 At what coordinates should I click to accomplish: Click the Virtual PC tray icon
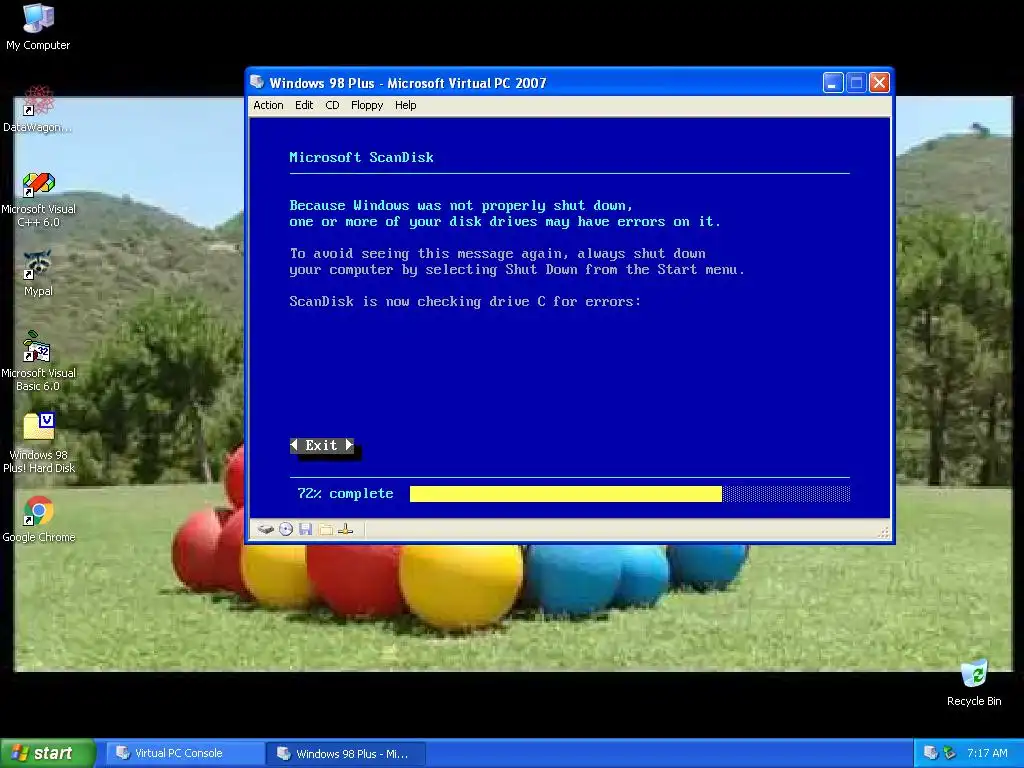pos(931,753)
